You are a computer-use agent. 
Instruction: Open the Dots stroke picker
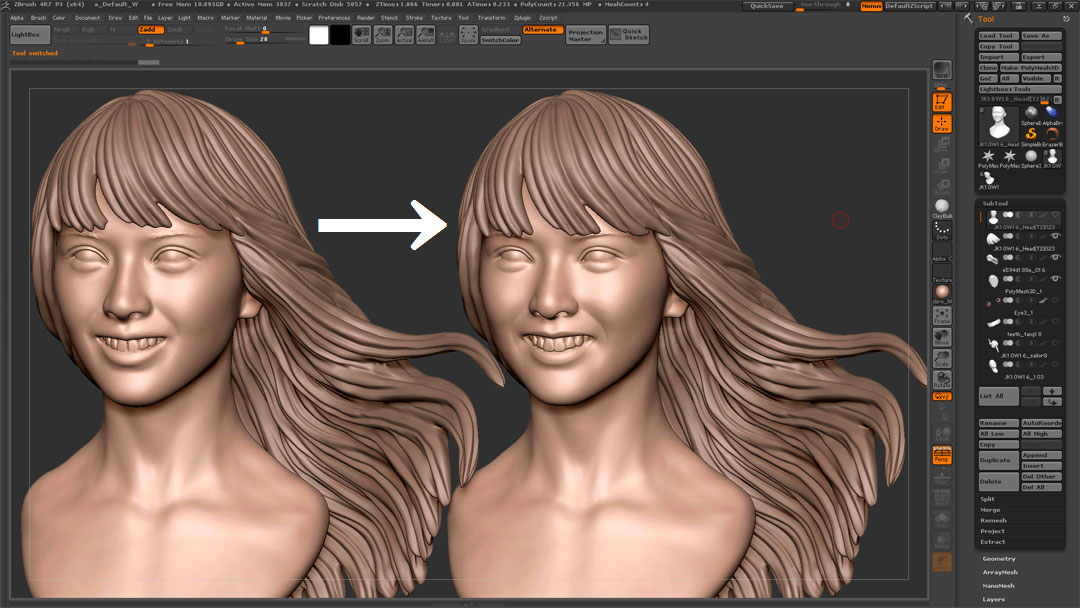942,230
